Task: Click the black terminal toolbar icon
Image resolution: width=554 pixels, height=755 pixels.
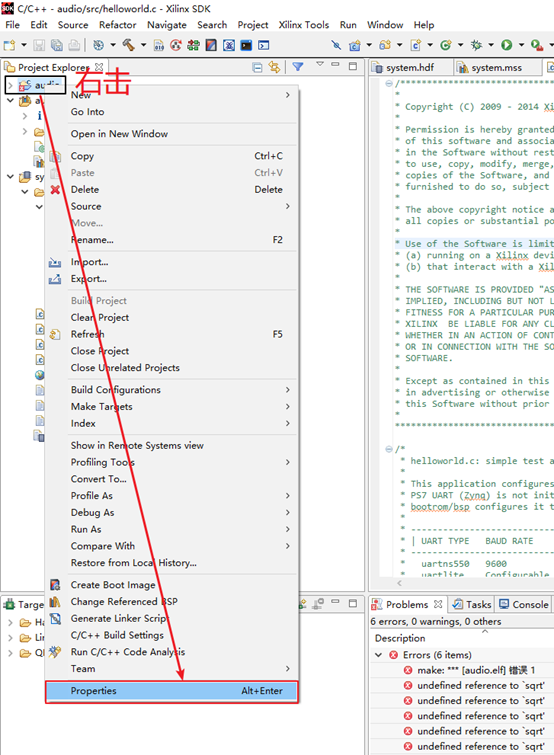Action: pyautogui.click(x=246, y=45)
